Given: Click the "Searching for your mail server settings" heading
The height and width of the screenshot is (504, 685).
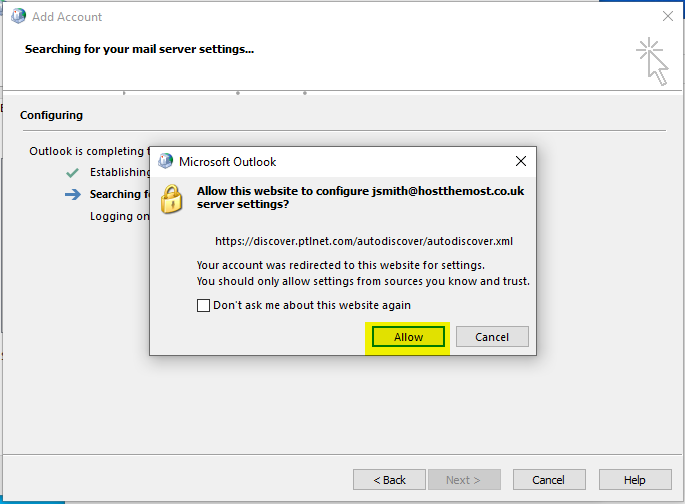Looking at the screenshot, I should (x=139, y=49).
